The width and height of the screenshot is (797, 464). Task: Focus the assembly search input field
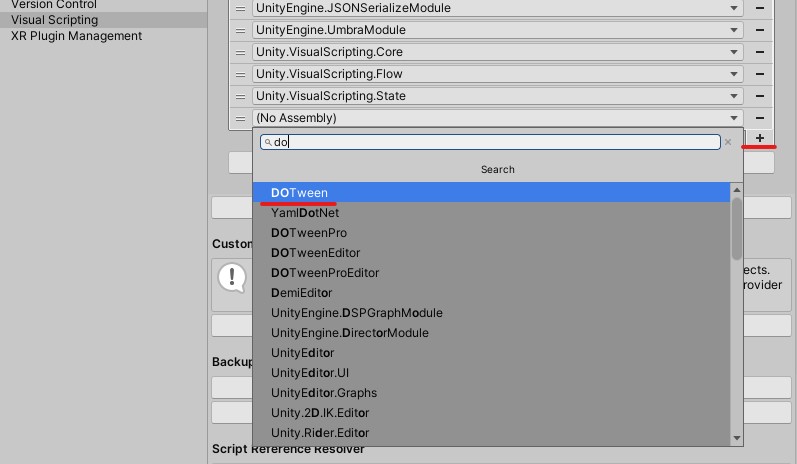click(490, 142)
